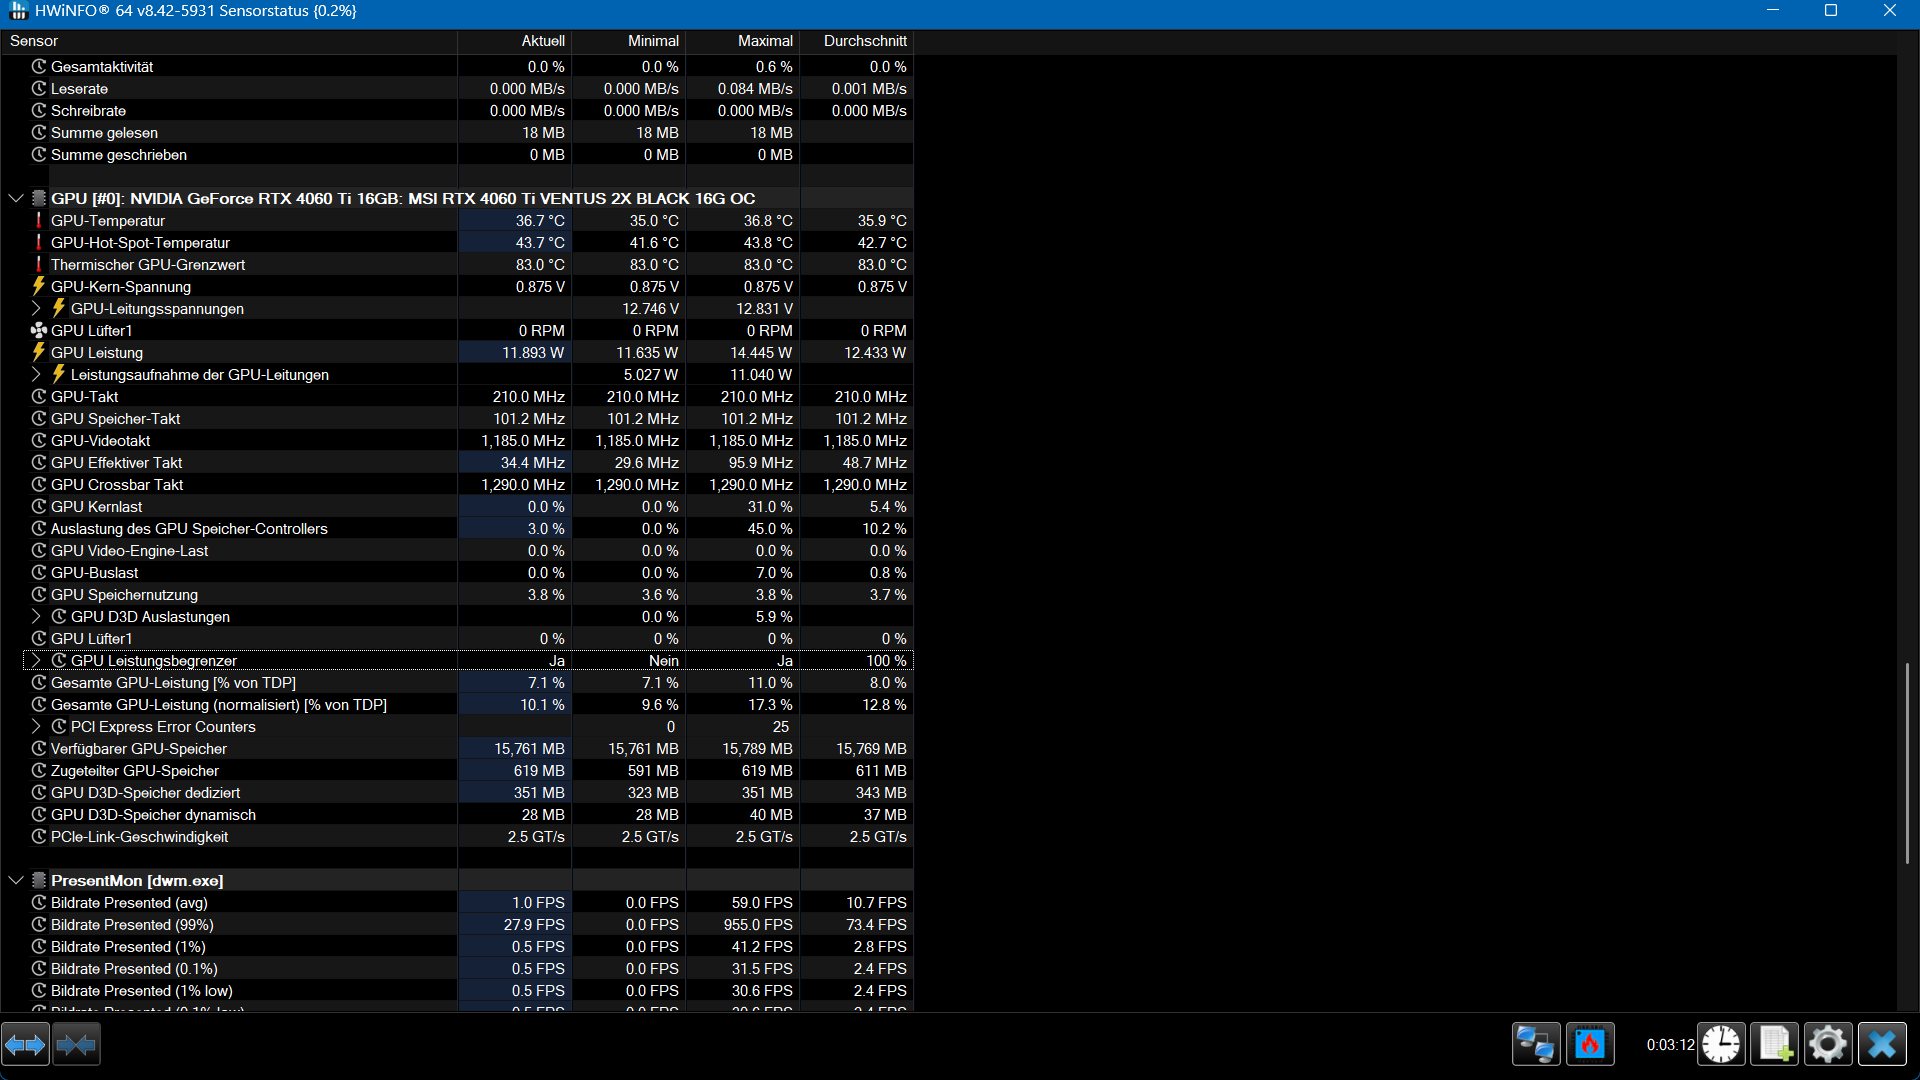
Task: Expand GPU-Leitungsspannungen sub-items
Action: [x=36, y=308]
